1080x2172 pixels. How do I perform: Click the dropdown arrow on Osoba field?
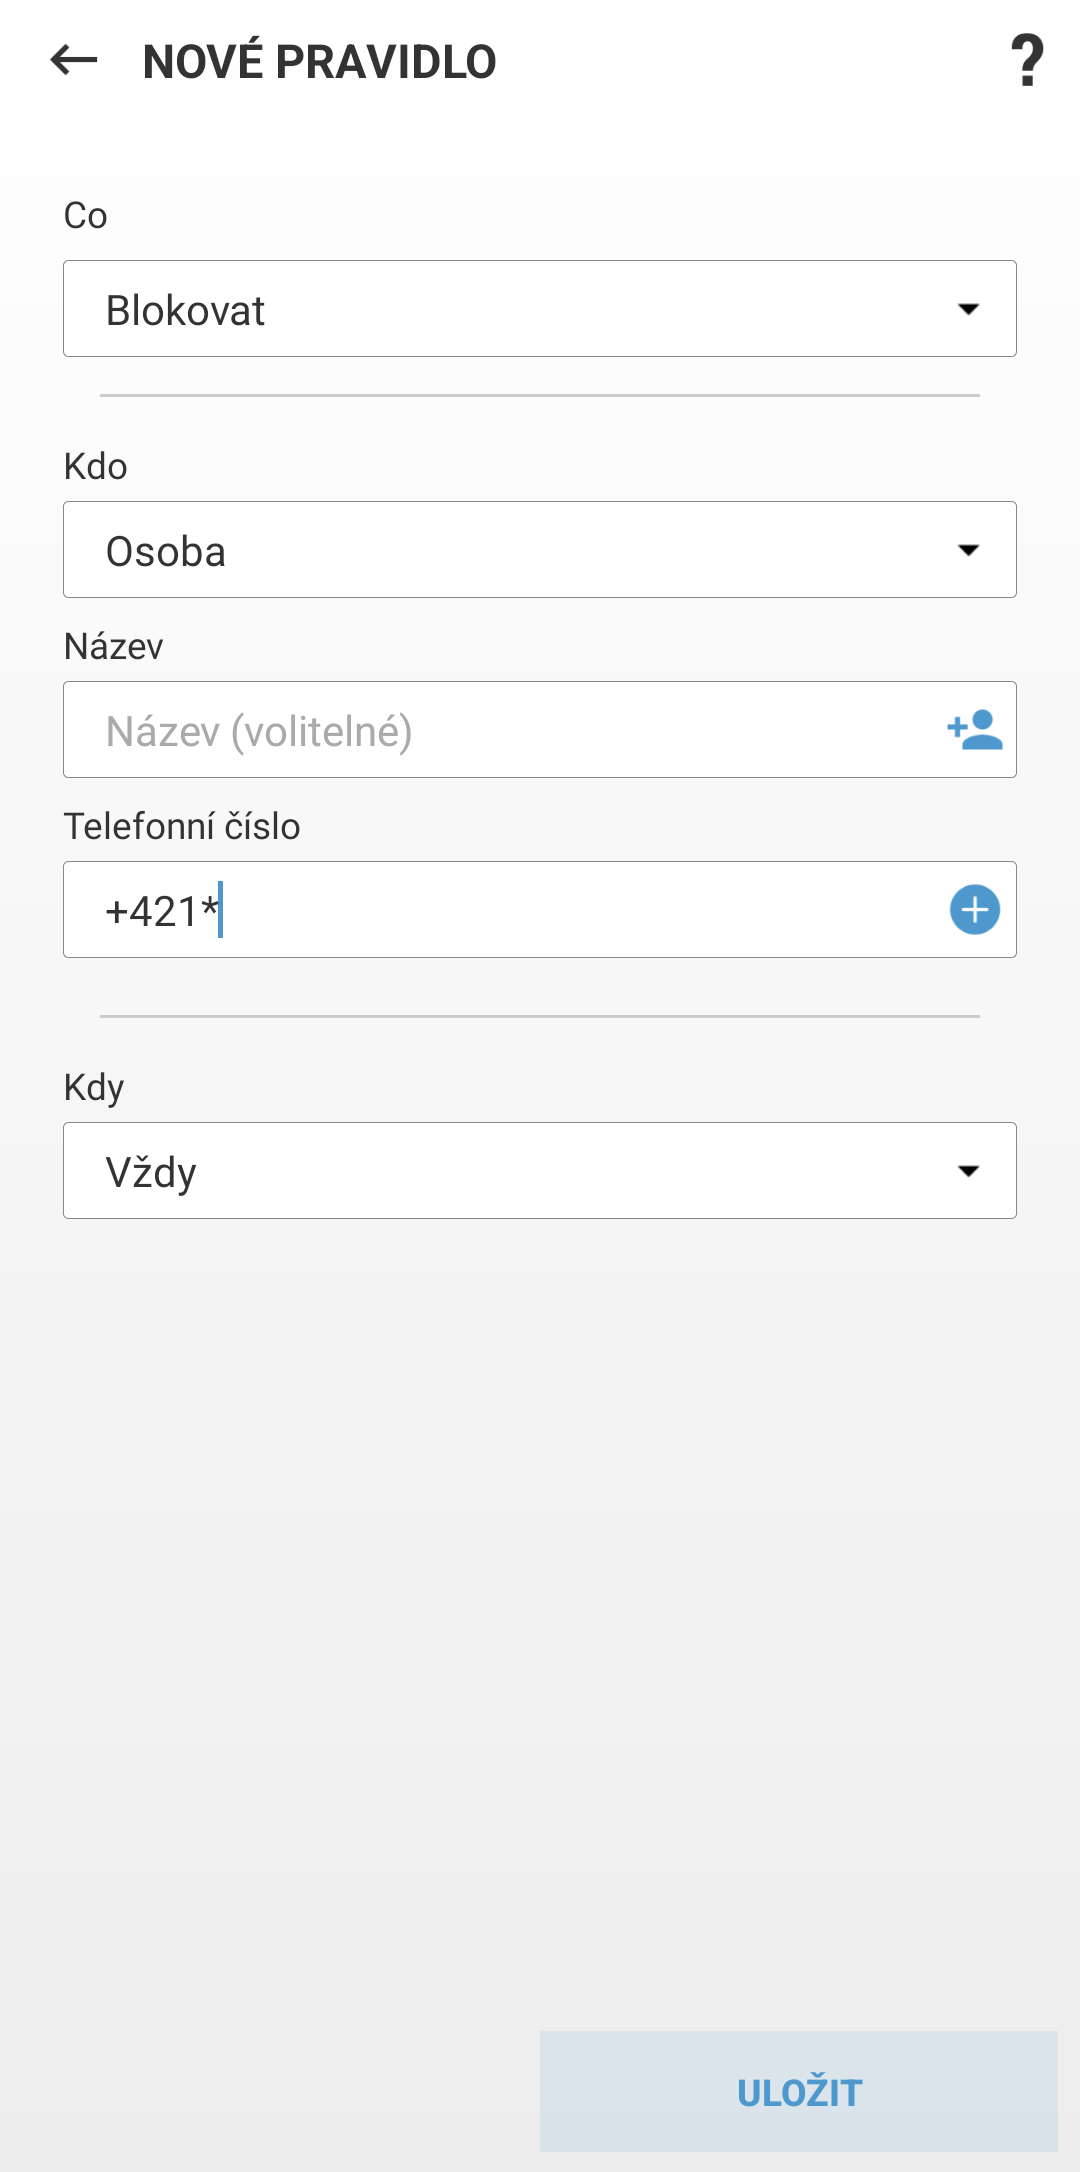coord(968,549)
